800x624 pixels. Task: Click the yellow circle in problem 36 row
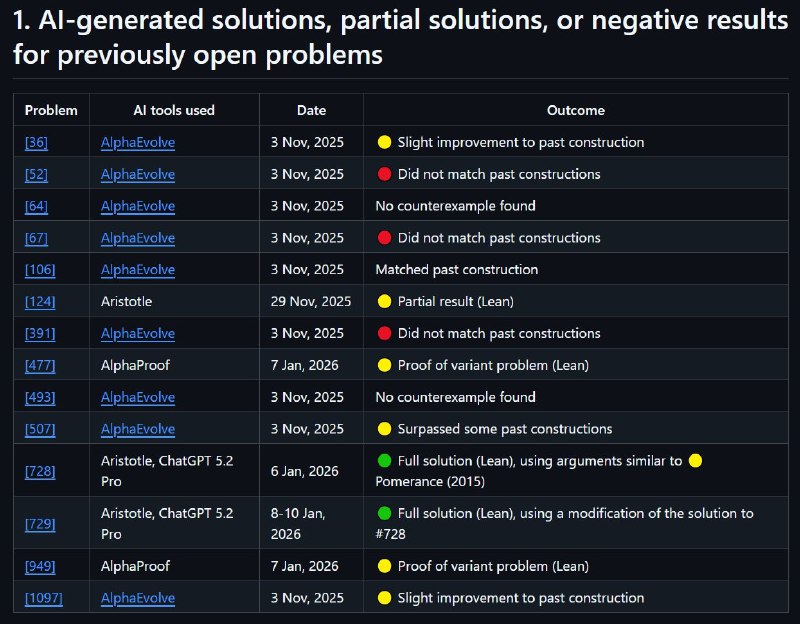pyautogui.click(x=384, y=142)
